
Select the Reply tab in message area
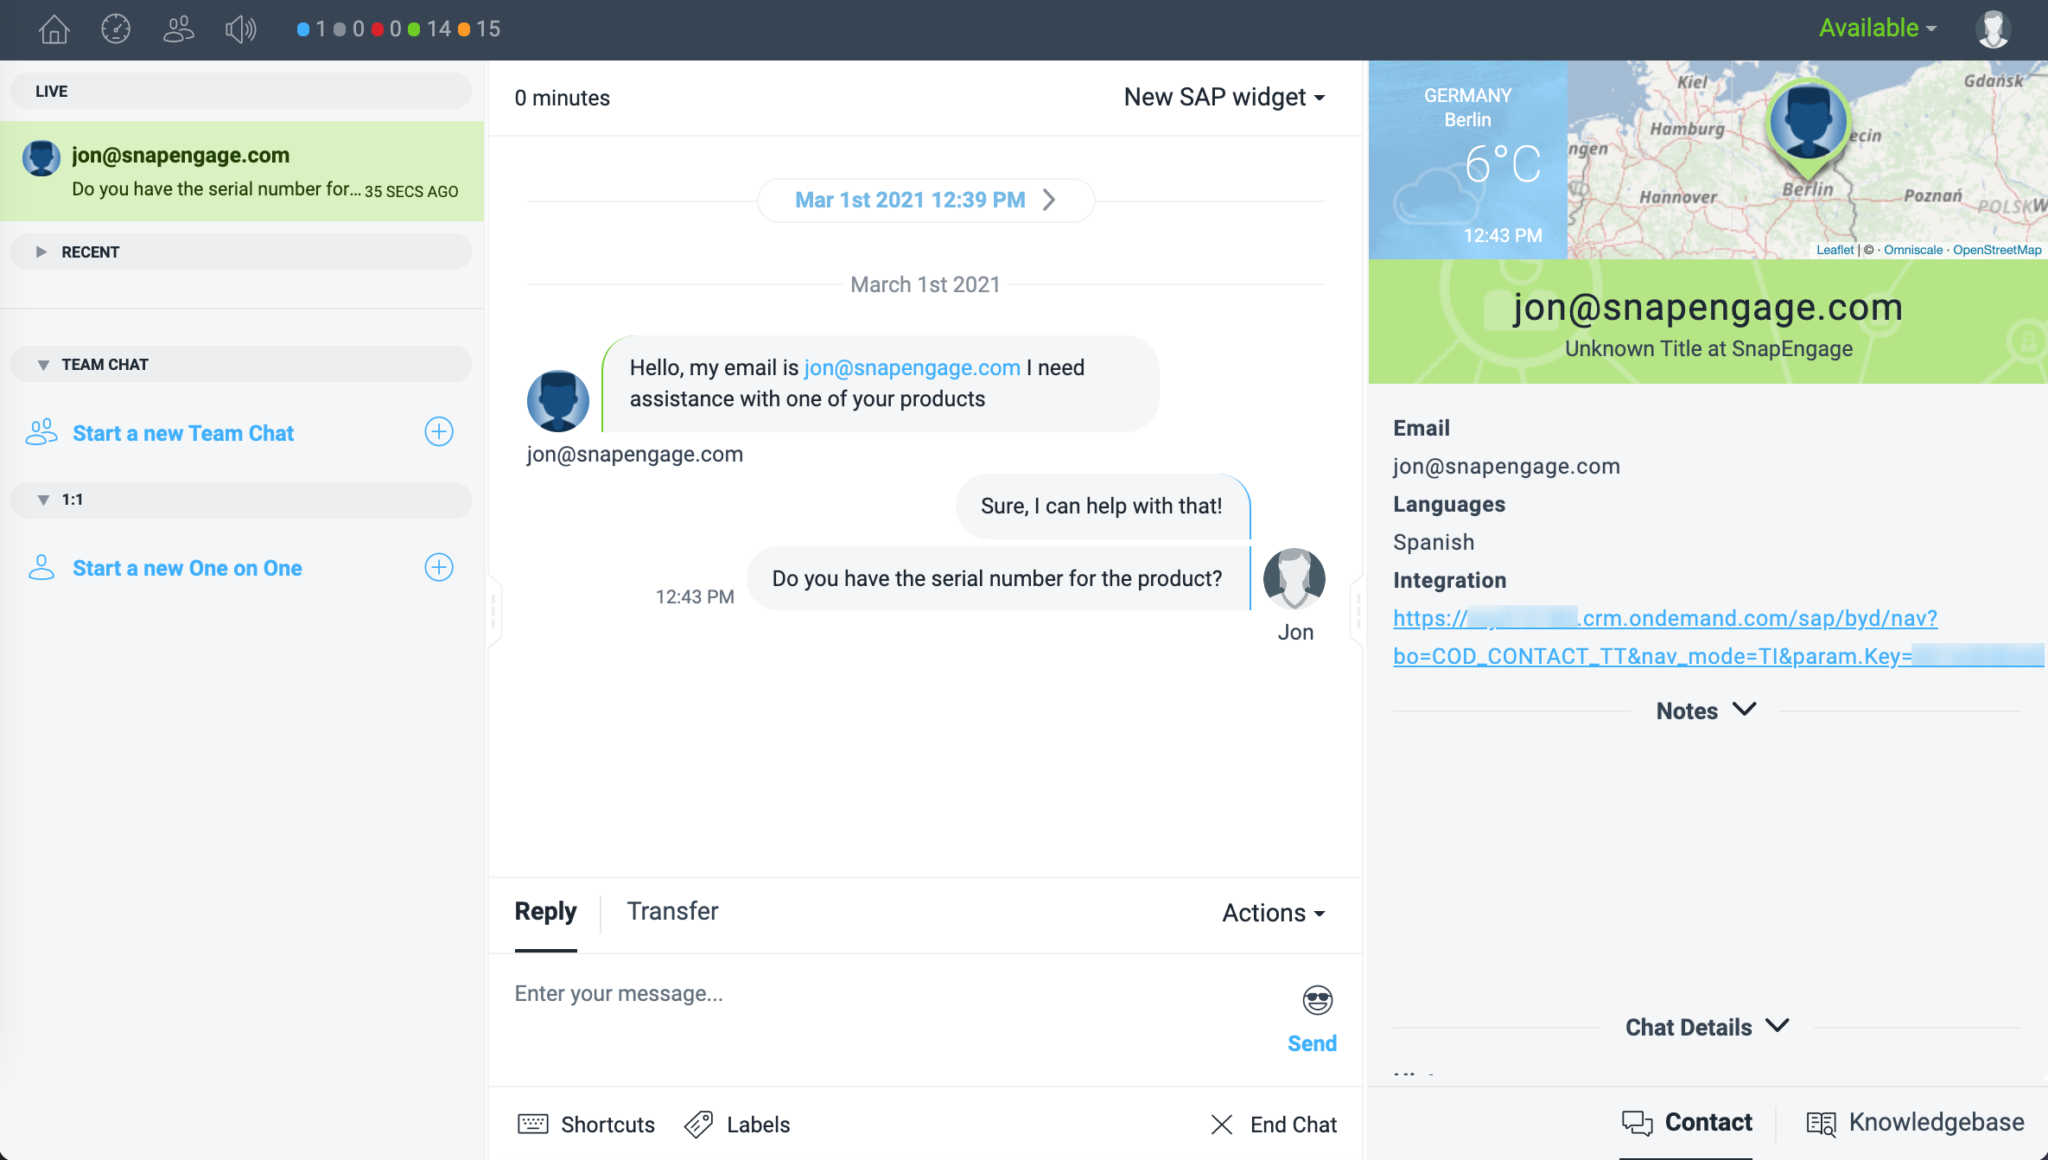point(546,911)
